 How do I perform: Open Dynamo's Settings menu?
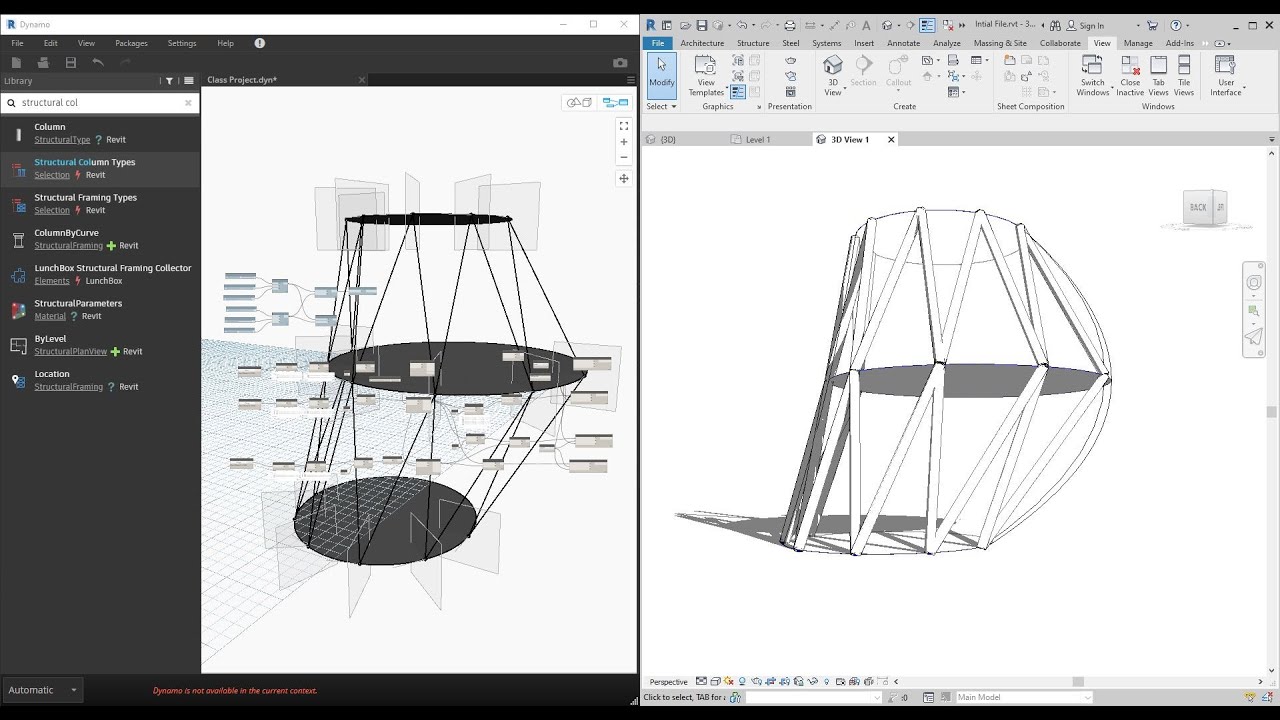click(182, 43)
